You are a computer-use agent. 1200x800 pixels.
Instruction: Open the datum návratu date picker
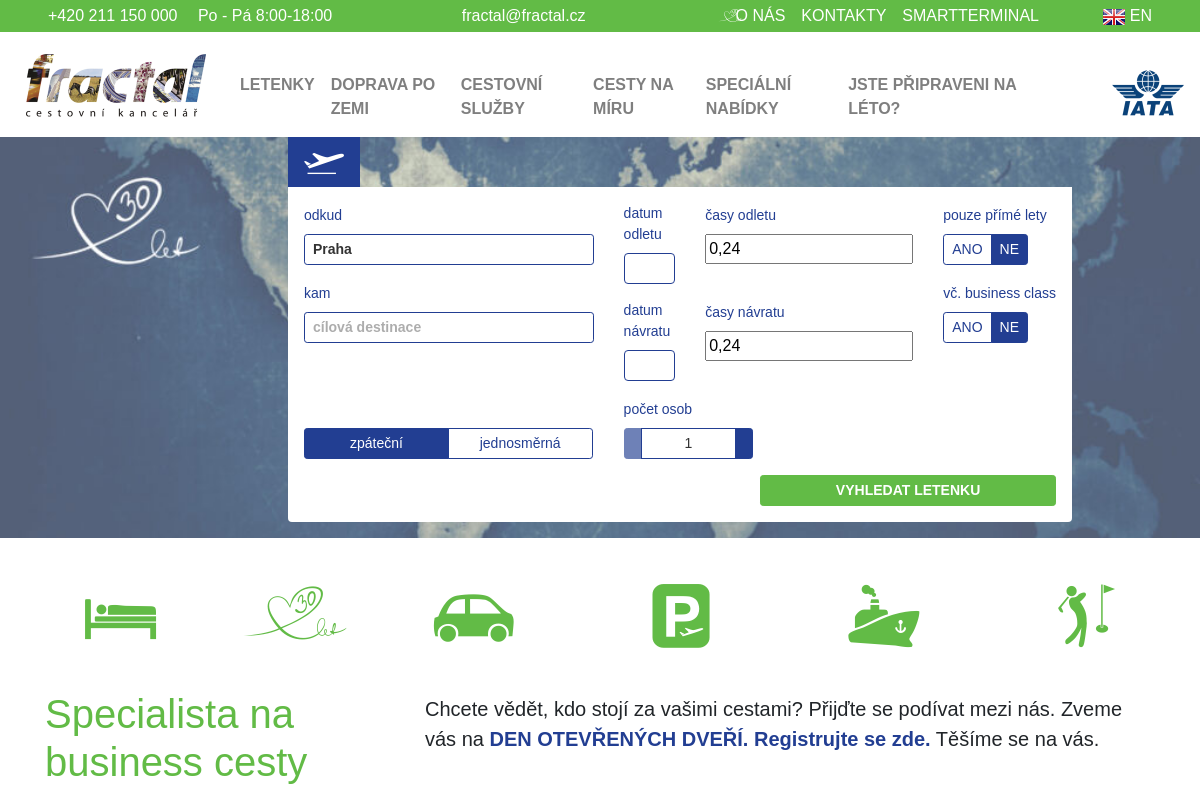pos(649,365)
